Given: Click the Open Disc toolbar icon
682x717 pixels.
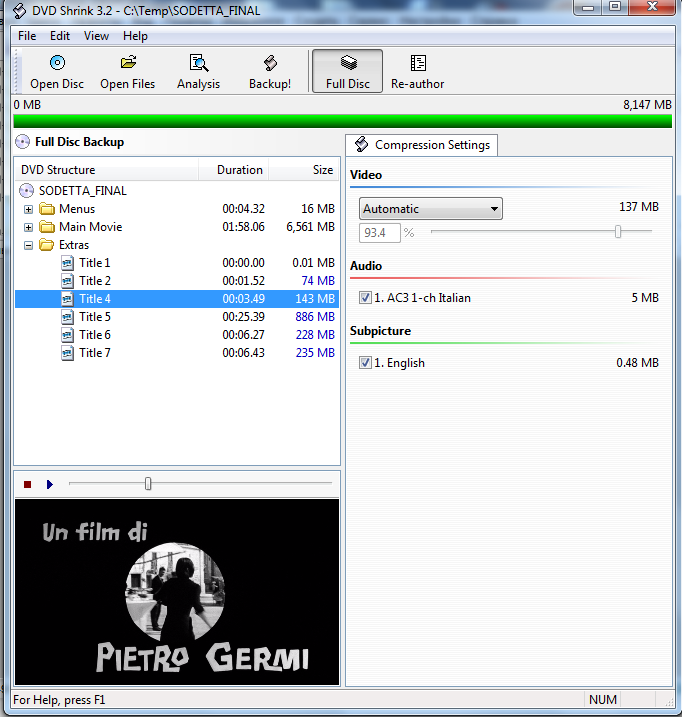Looking at the screenshot, I should tap(57, 63).
